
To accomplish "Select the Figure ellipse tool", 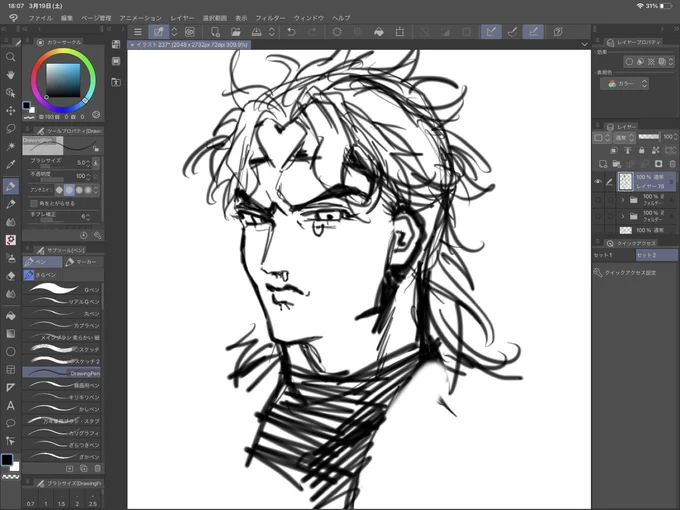I will [x=10, y=351].
